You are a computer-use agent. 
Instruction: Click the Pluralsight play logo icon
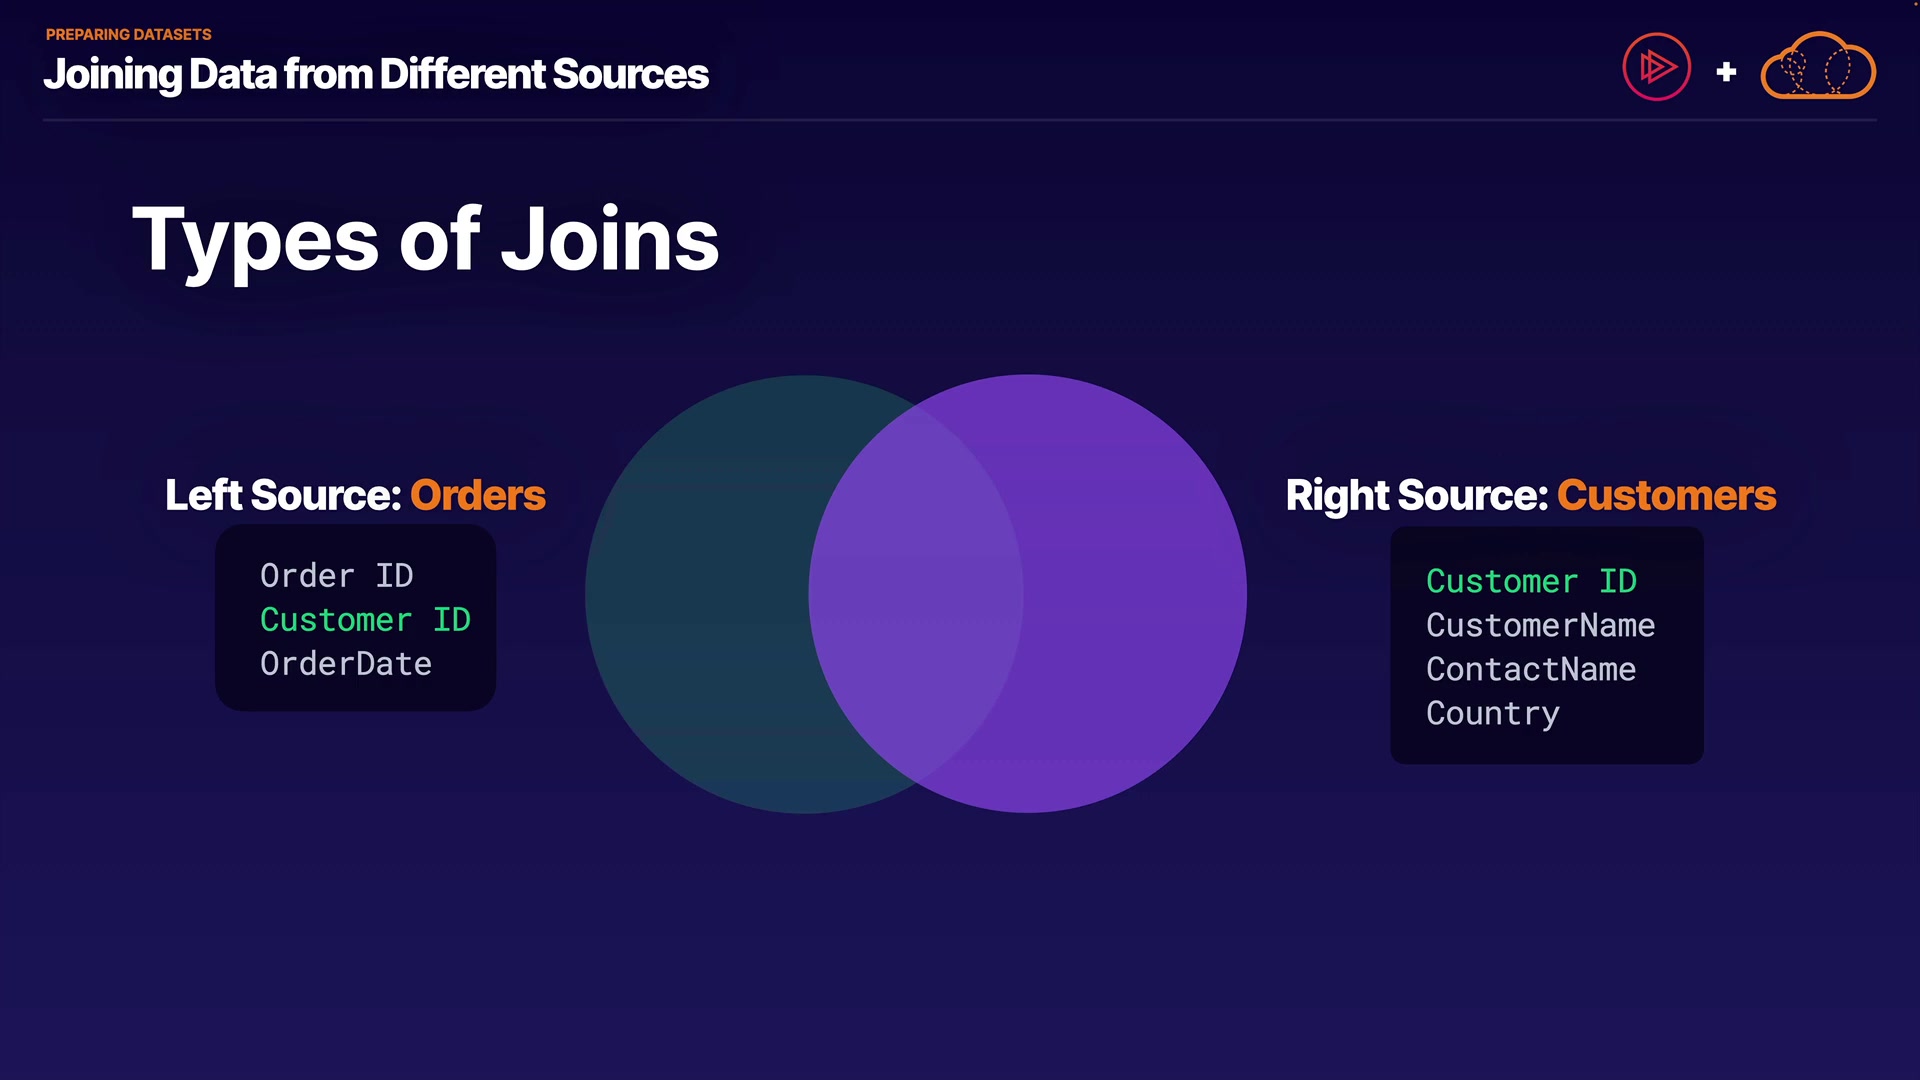click(x=1656, y=67)
